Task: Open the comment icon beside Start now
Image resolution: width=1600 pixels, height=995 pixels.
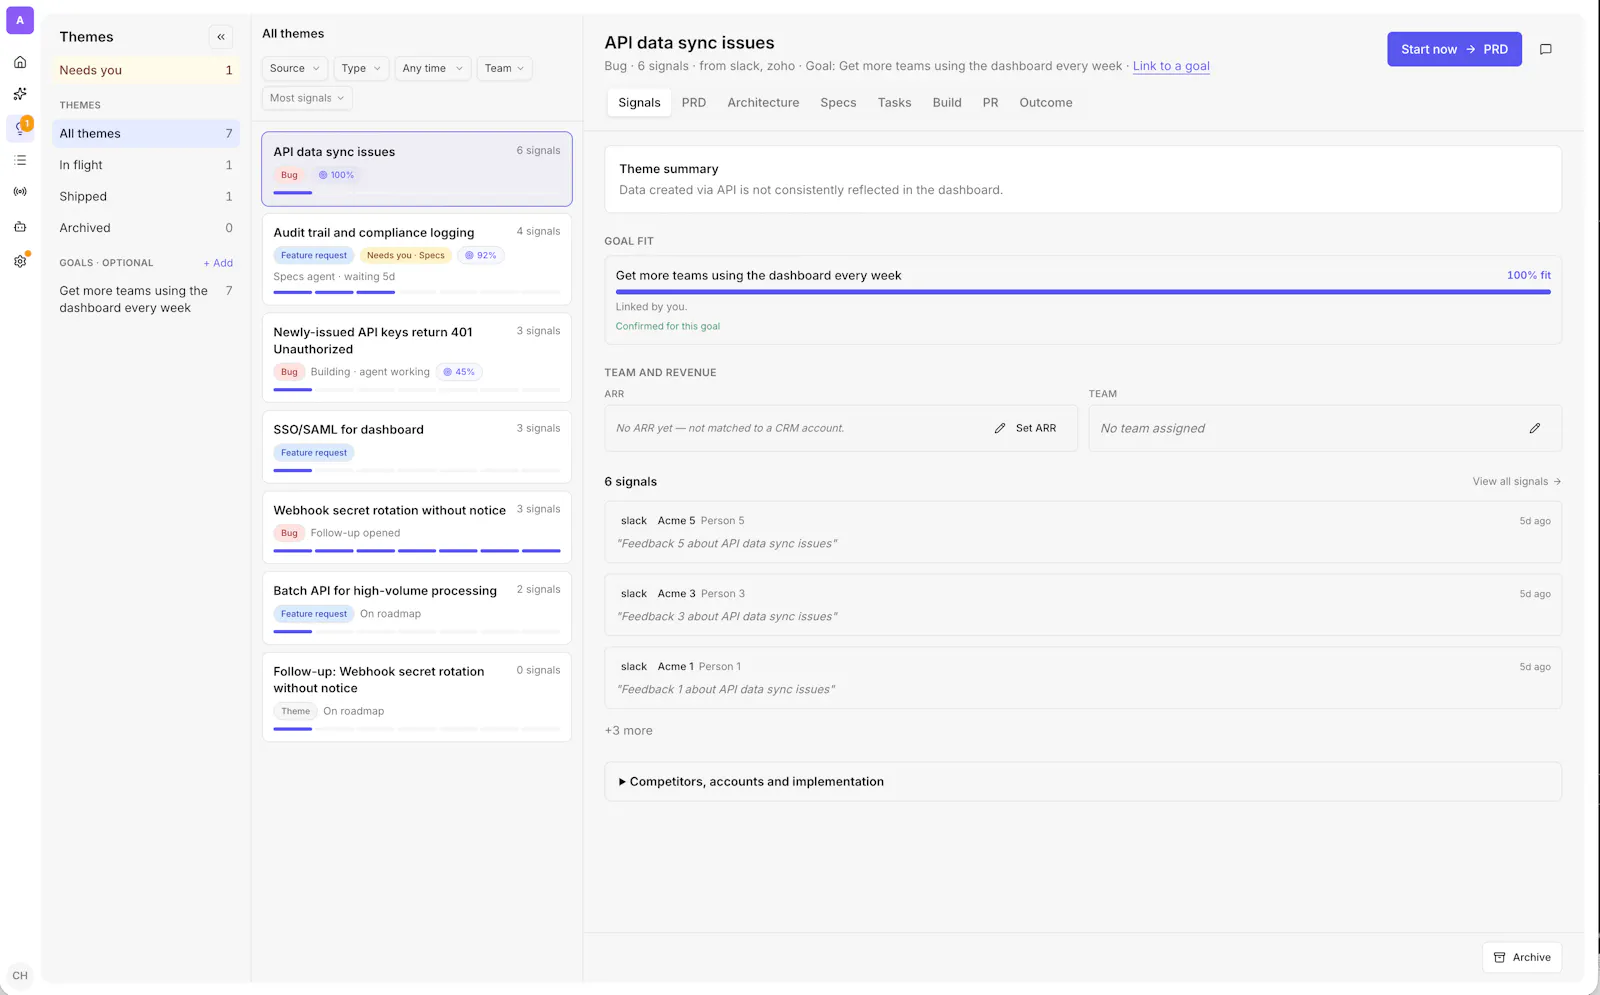Action: coord(1546,49)
